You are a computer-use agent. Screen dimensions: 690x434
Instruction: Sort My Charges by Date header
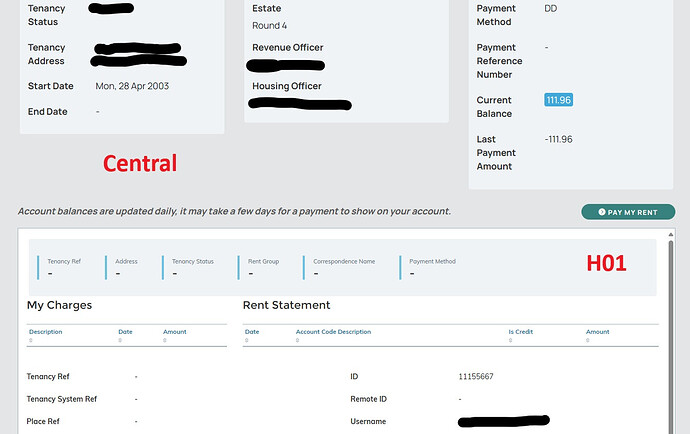(x=125, y=332)
